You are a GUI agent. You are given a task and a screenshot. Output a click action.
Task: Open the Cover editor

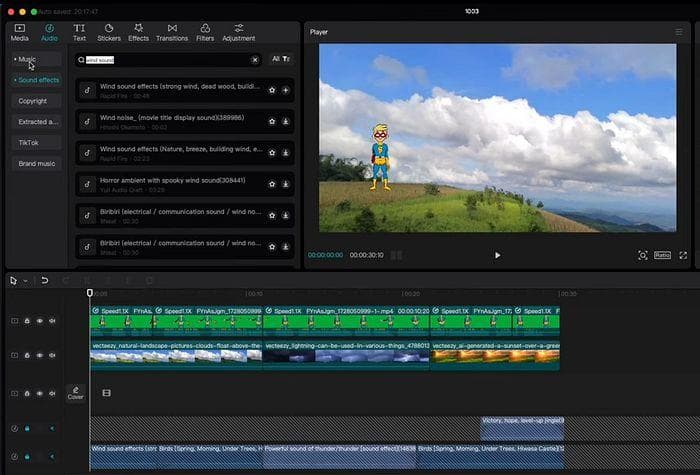[x=75, y=393]
